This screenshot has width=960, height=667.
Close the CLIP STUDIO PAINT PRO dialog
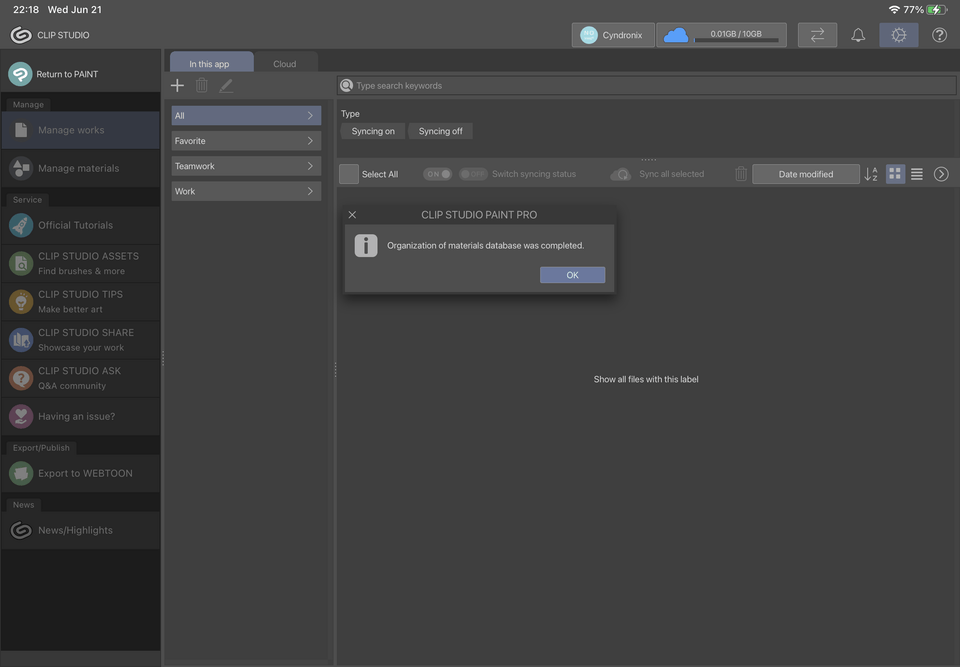(x=352, y=215)
